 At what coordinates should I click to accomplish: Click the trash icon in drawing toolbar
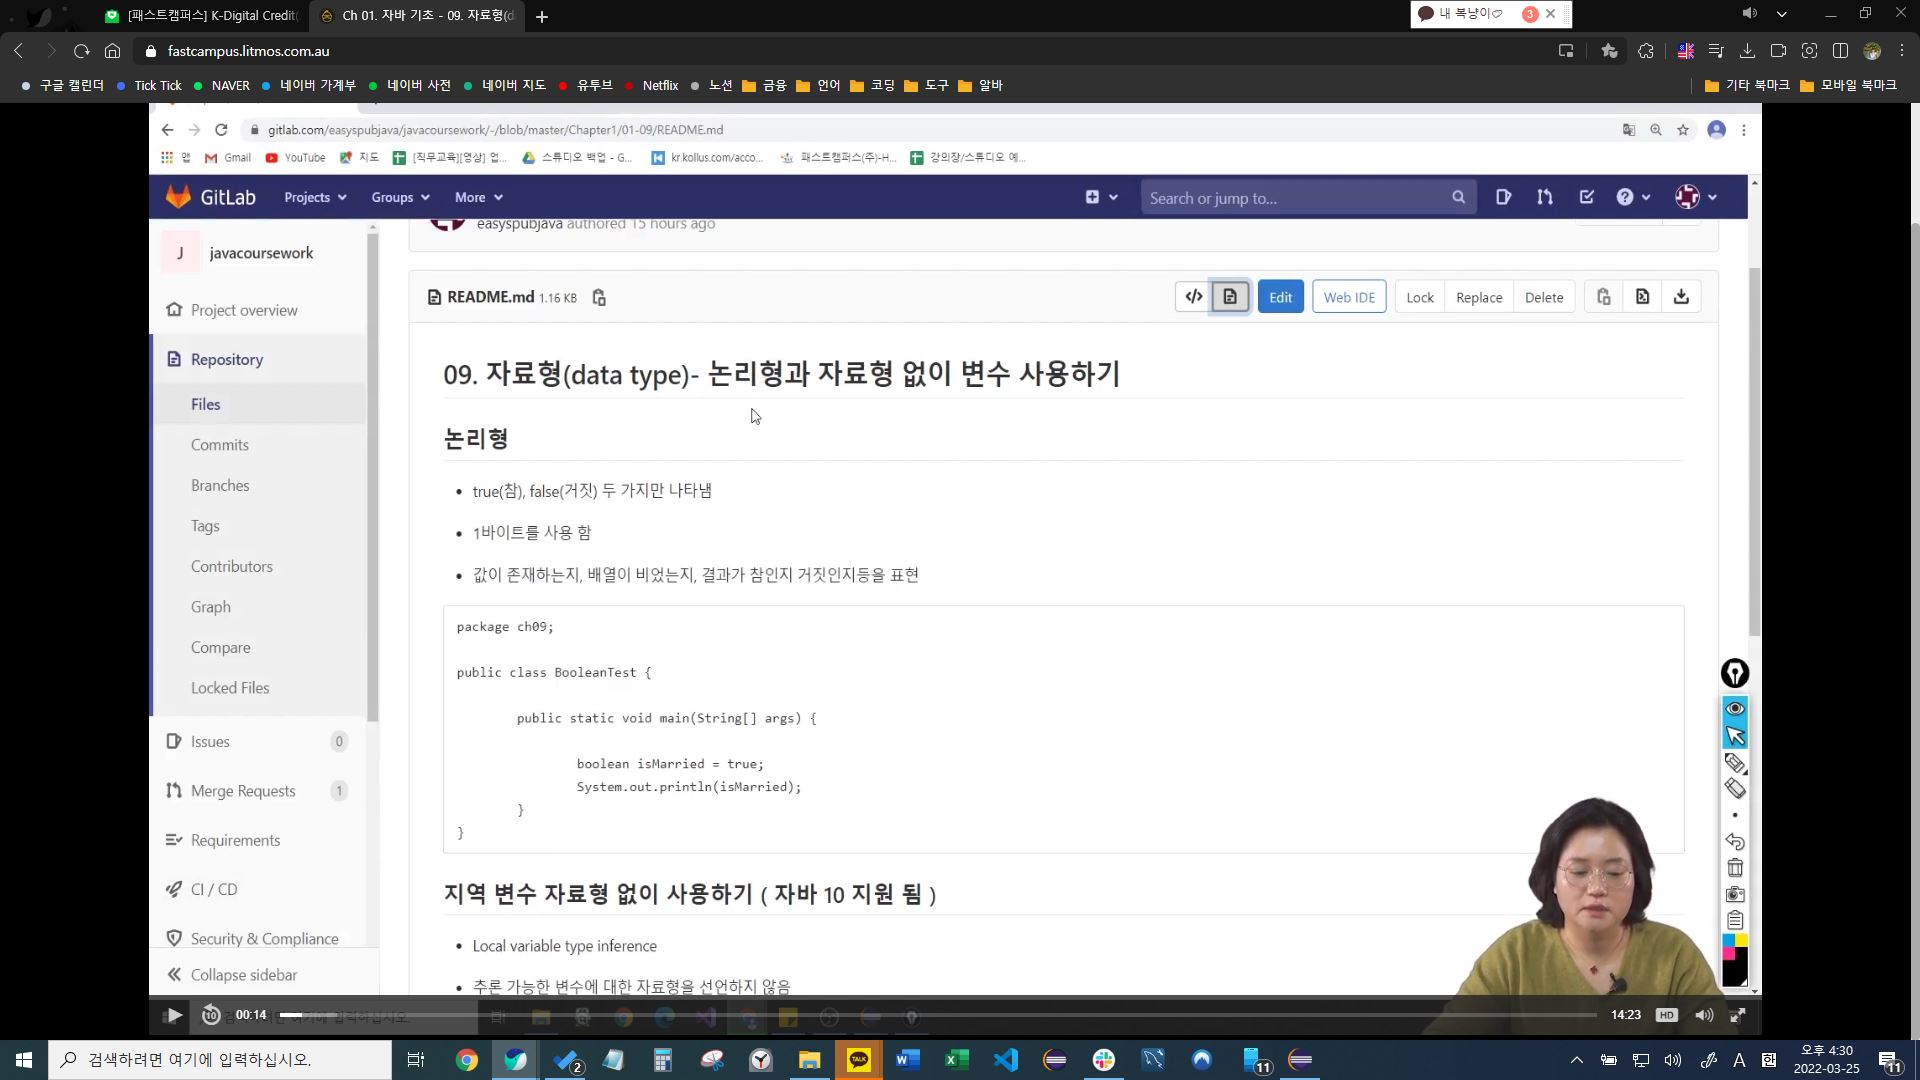(1735, 868)
